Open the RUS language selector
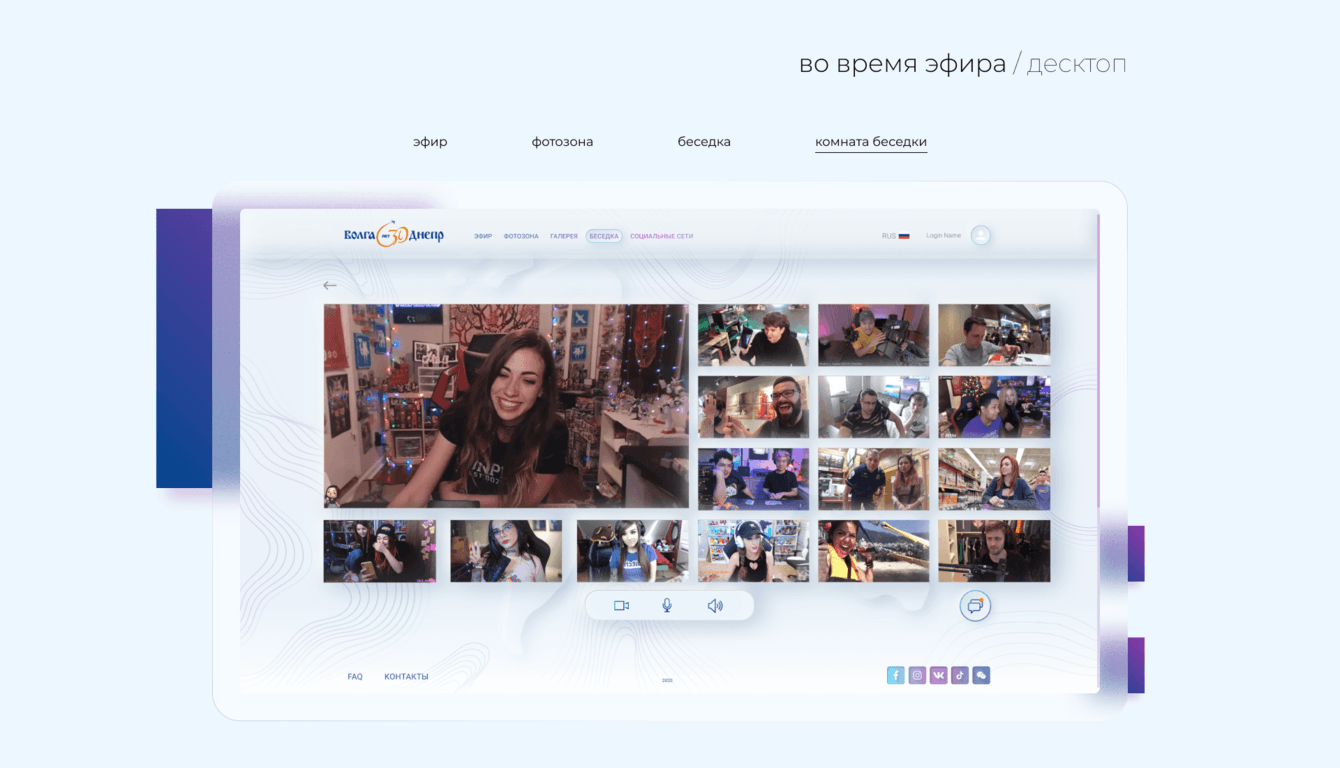Screen dimensions: 1340x768 click(x=895, y=236)
